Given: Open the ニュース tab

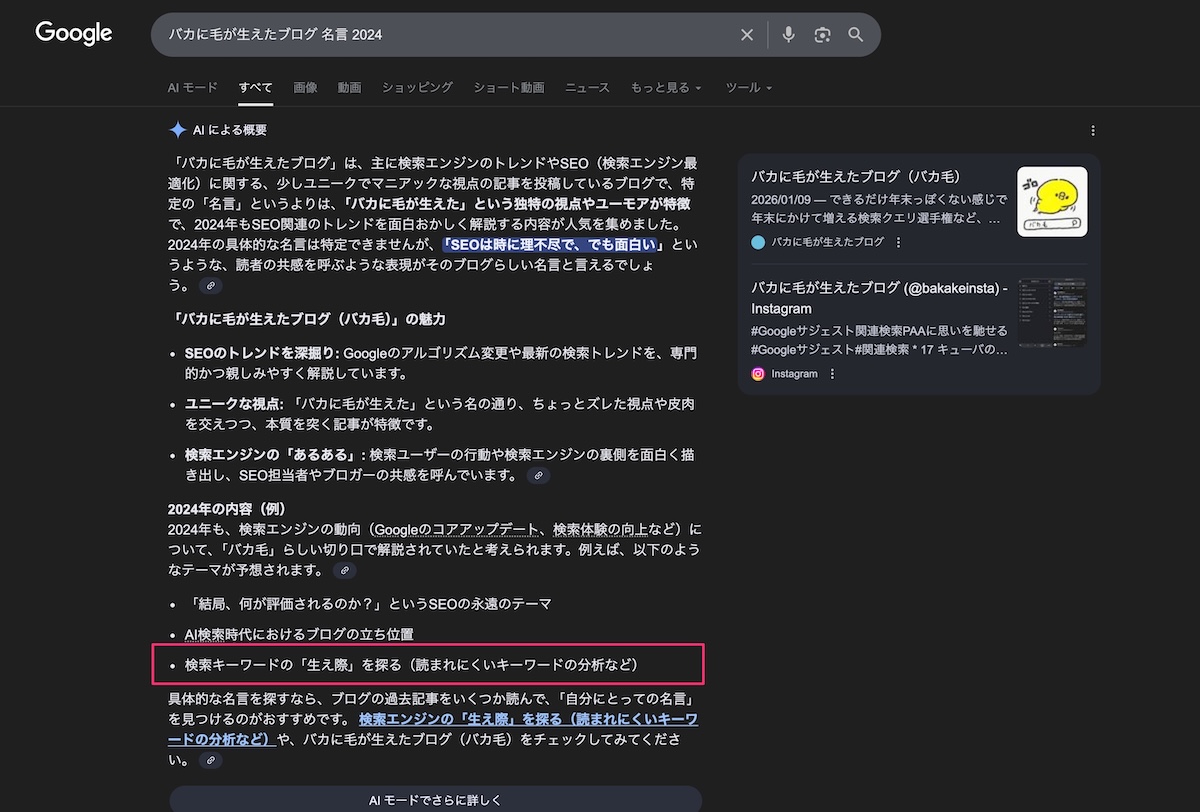Looking at the screenshot, I should (587, 88).
